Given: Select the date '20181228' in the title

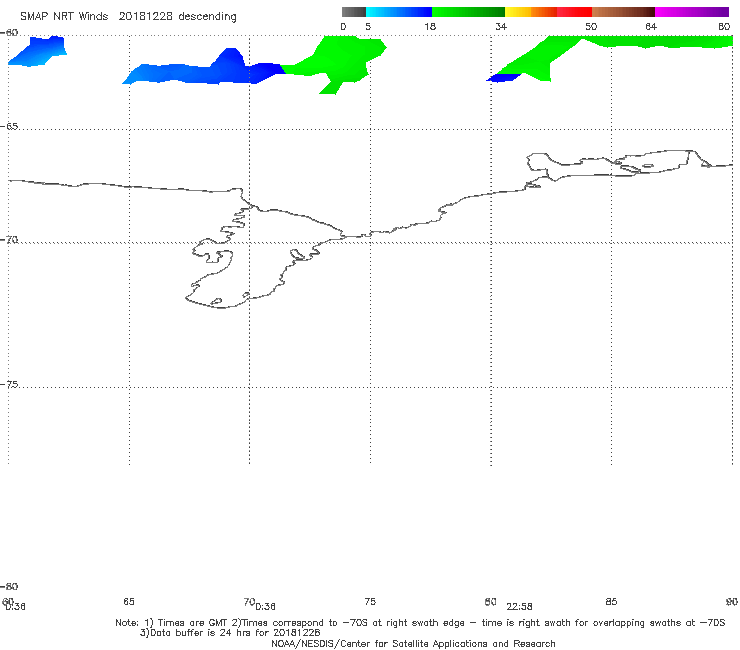Looking at the screenshot, I should coord(145,16).
